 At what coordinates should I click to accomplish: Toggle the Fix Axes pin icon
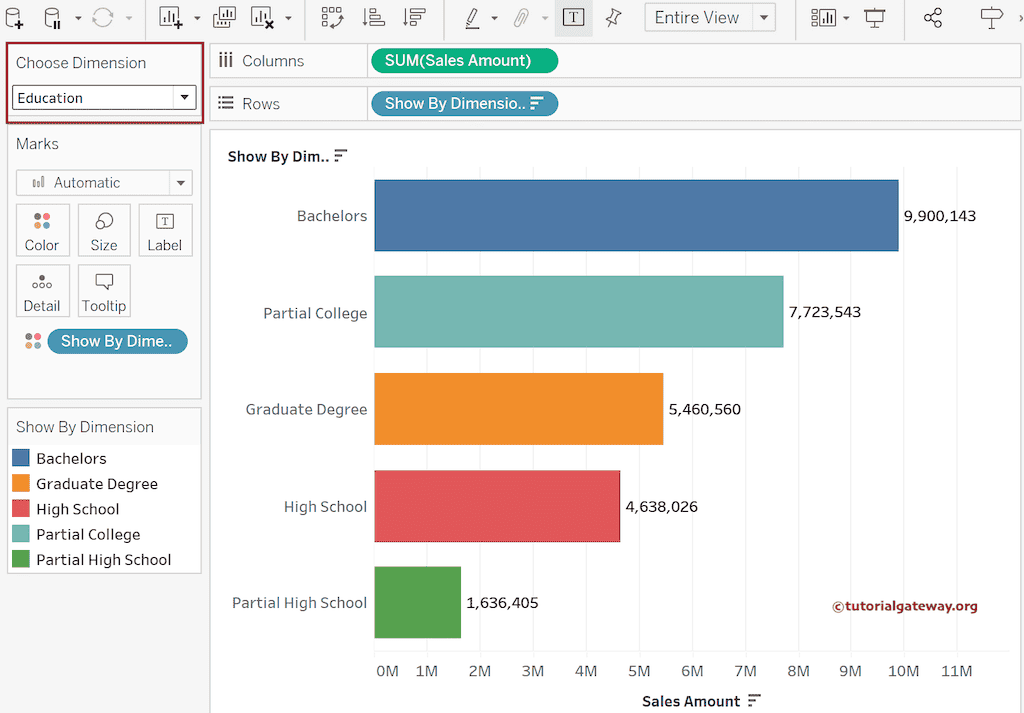pyautogui.click(x=612, y=18)
